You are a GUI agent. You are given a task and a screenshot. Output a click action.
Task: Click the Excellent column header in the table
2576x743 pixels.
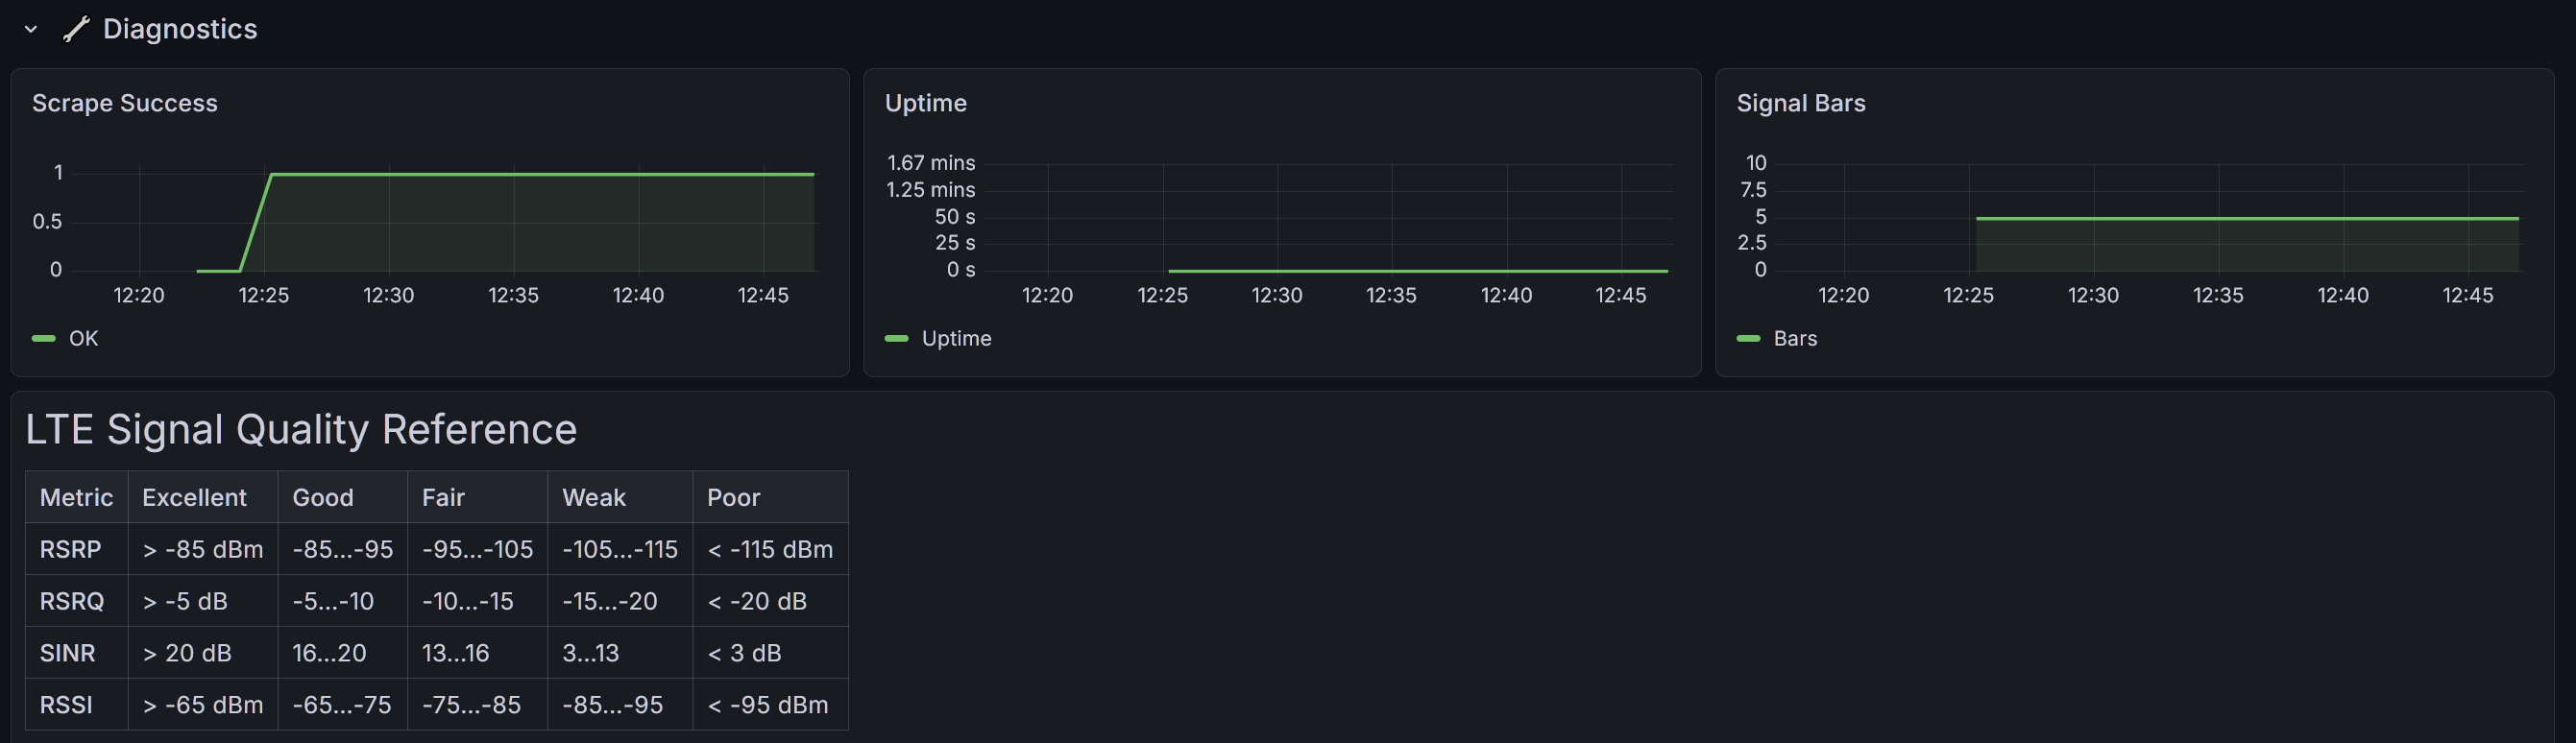pyautogui.click(x=194, y=498)
